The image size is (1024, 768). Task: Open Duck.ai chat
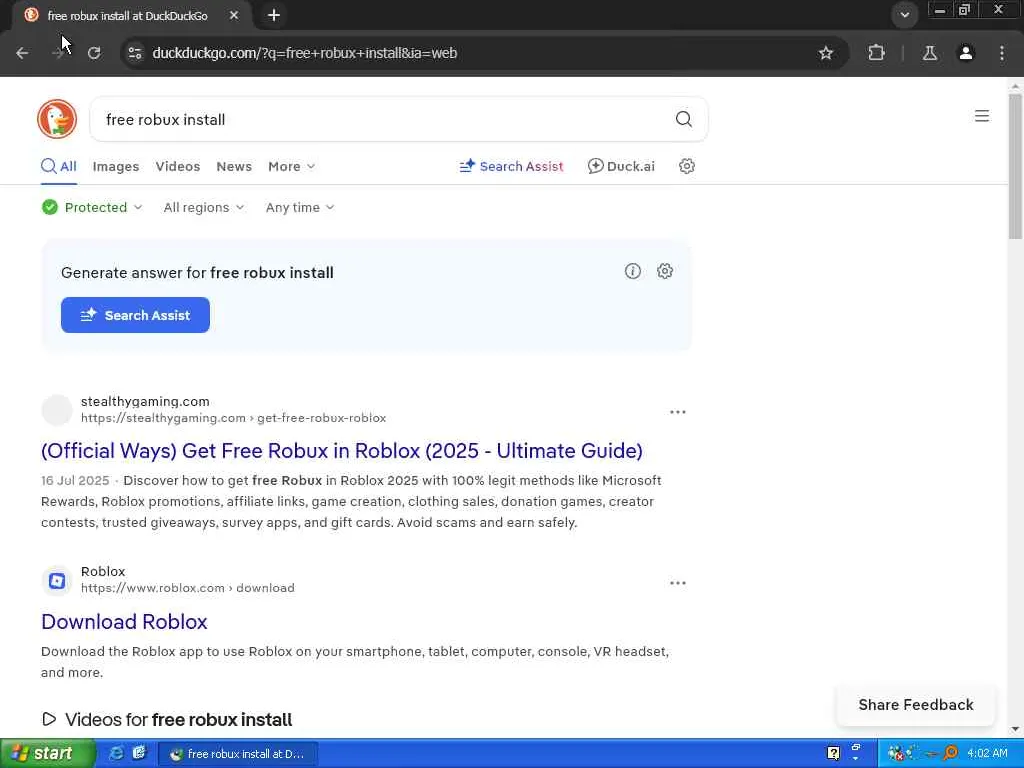620,166
